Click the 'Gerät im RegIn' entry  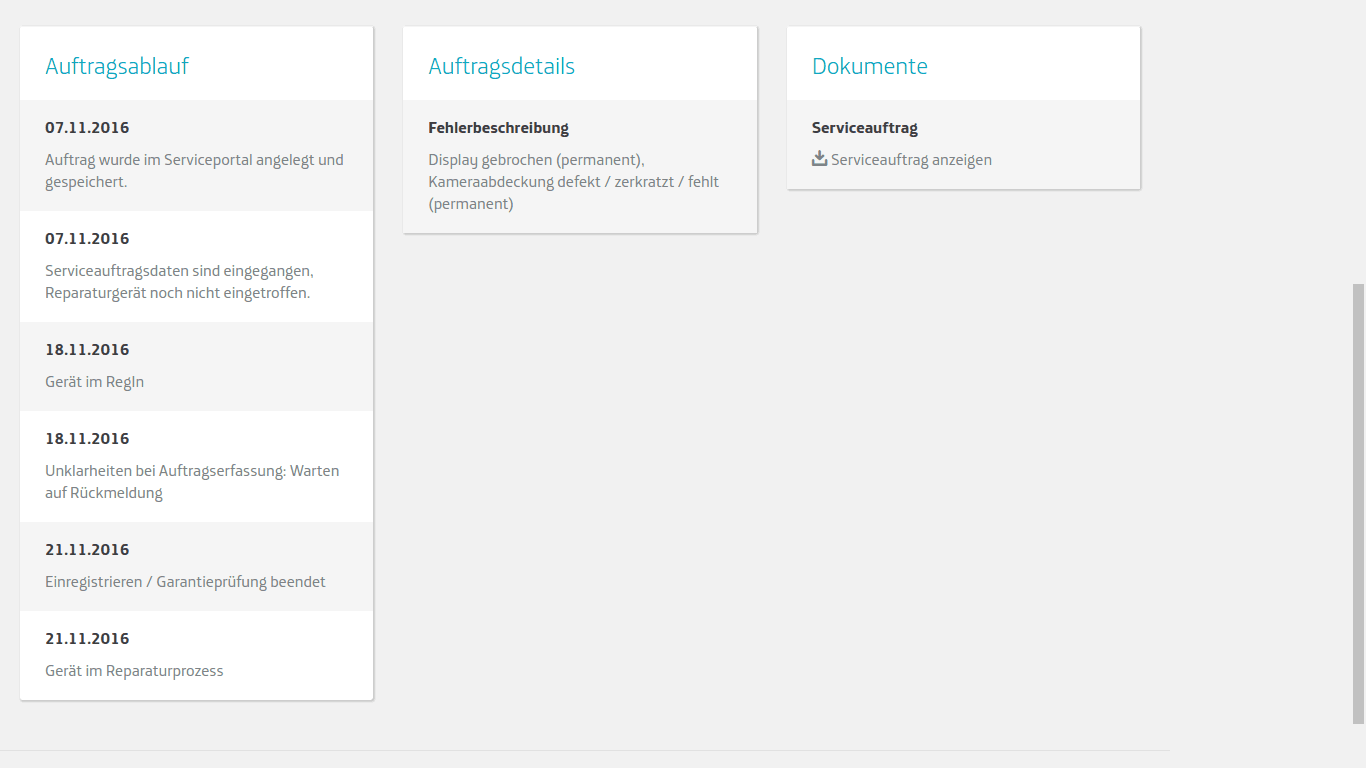[95, 382]
